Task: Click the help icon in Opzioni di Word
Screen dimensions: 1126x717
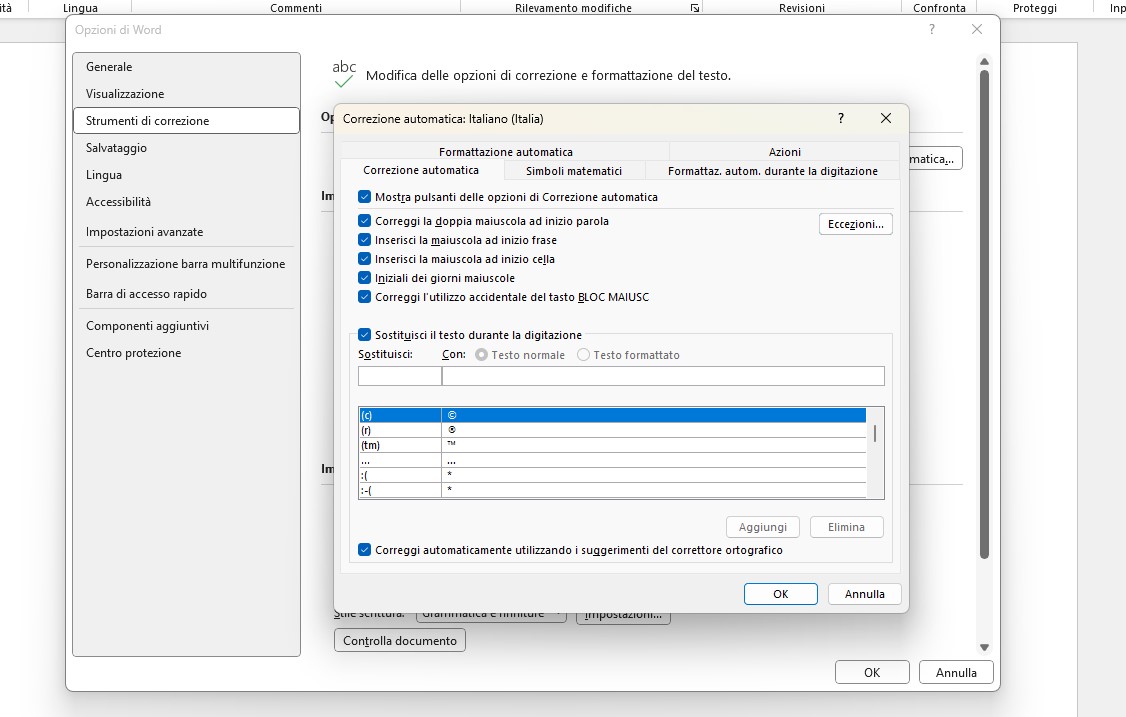Action: (x=932, y=30)
